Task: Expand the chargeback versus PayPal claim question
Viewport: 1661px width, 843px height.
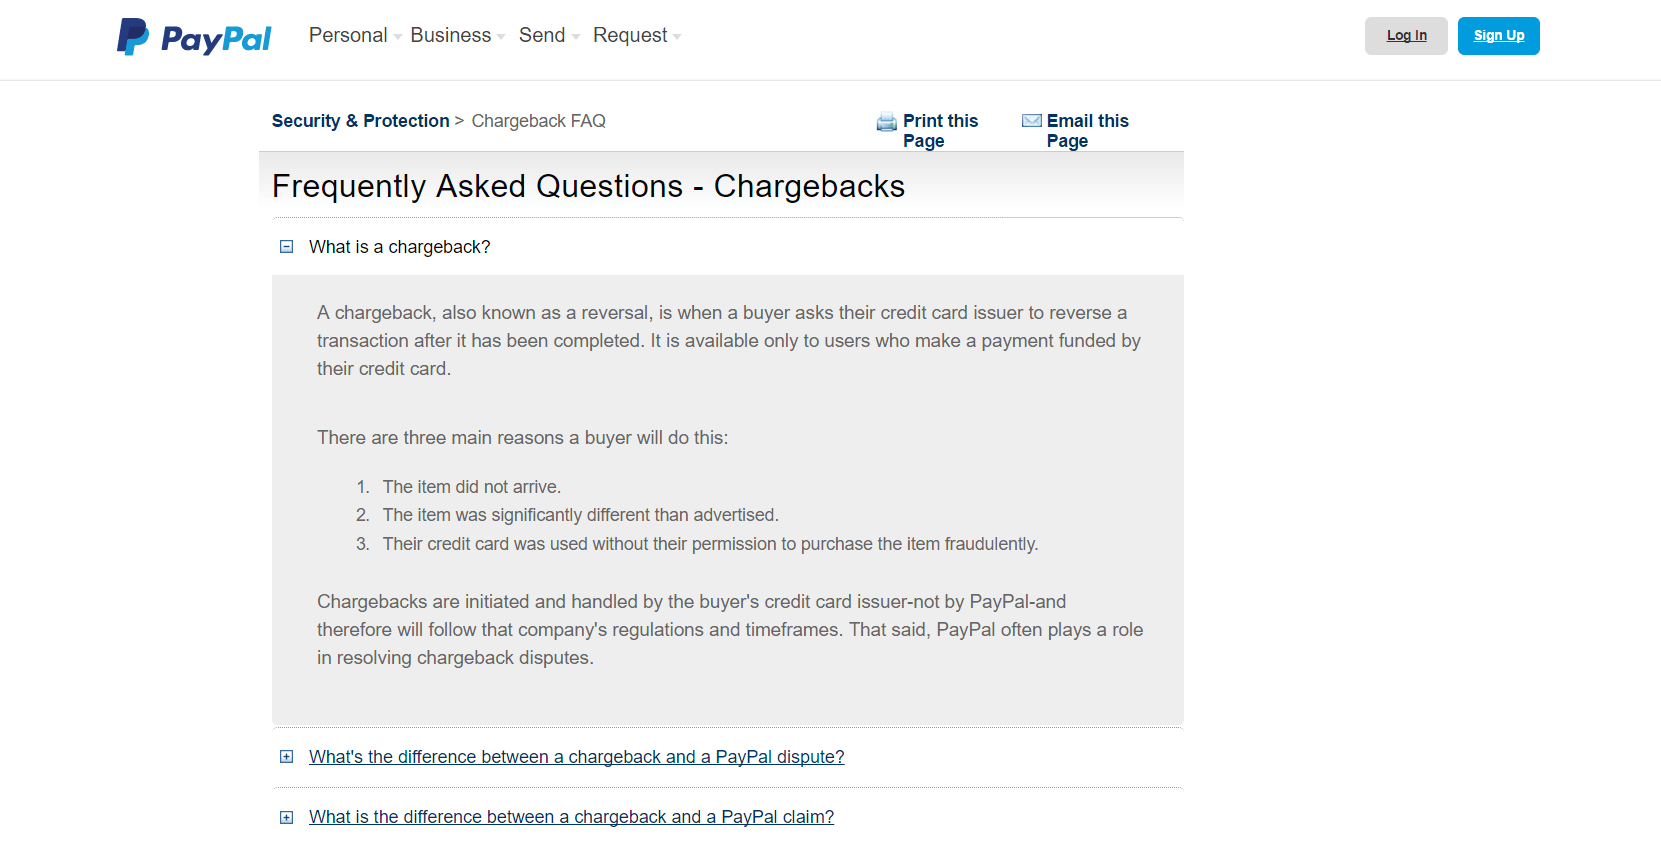Action: point(571,817)
